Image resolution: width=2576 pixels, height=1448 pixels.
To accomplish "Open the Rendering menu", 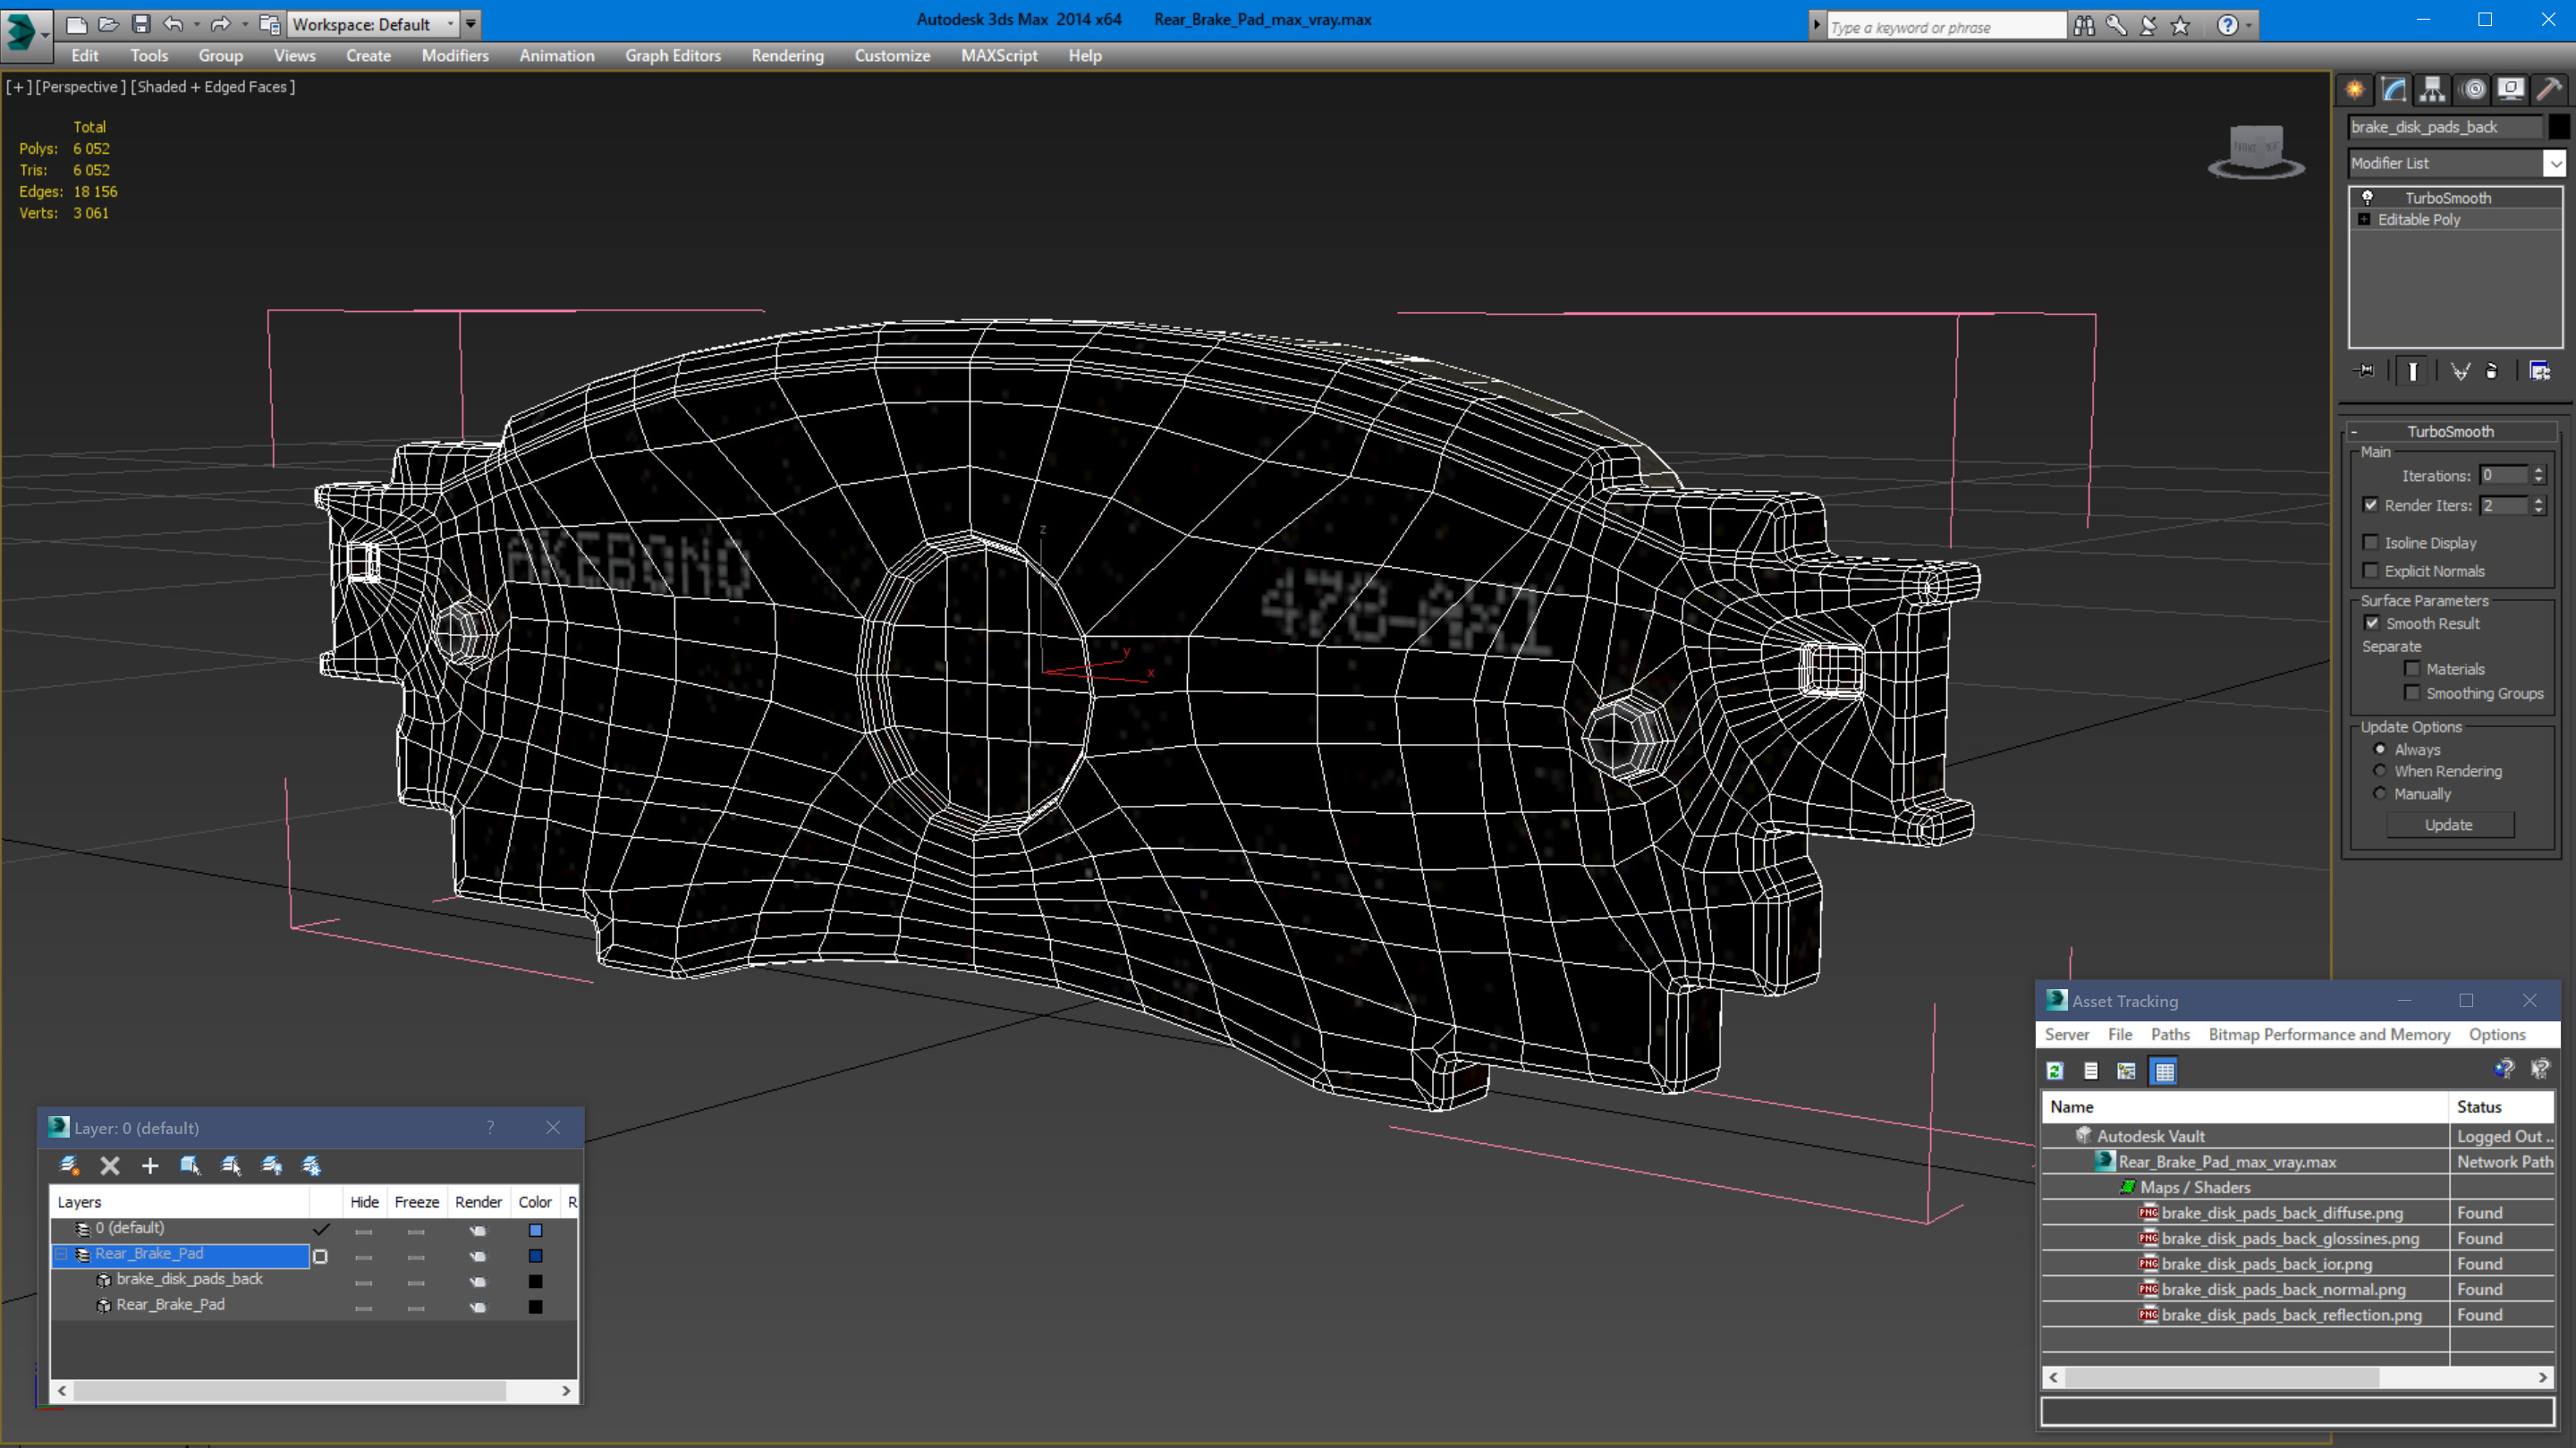I will click(787, 56).
